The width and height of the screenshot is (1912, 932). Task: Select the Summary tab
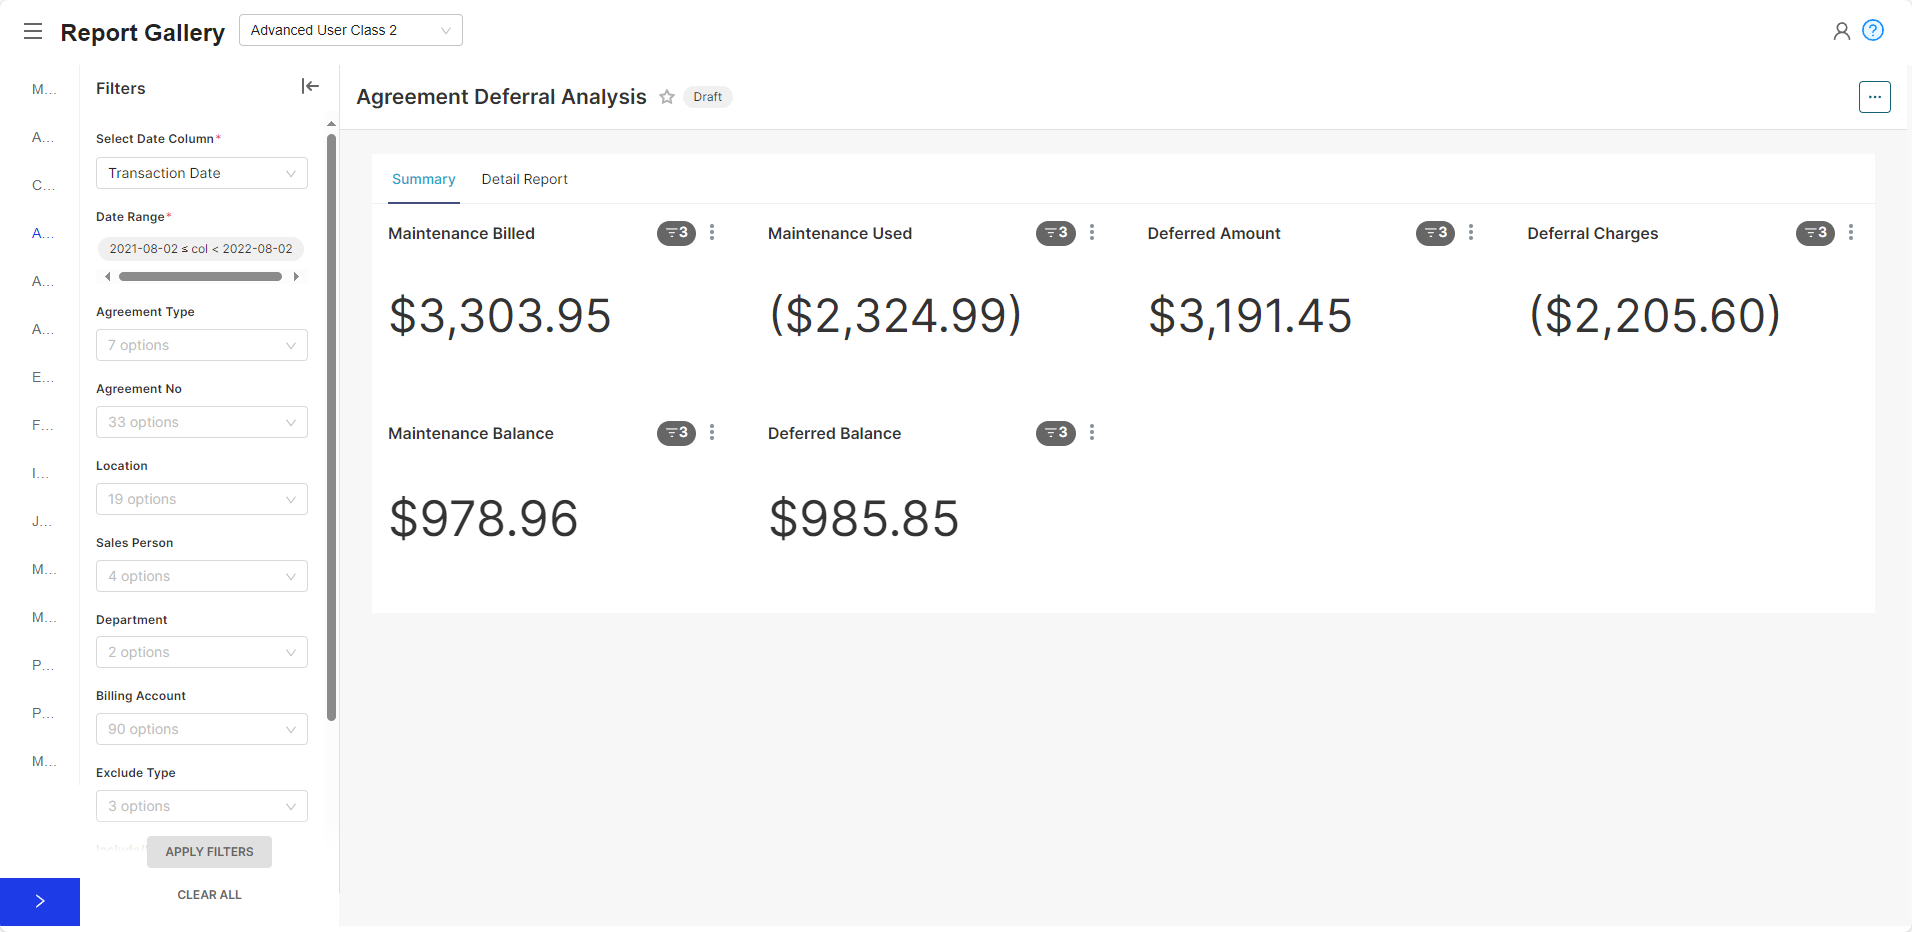pos(423,179)
